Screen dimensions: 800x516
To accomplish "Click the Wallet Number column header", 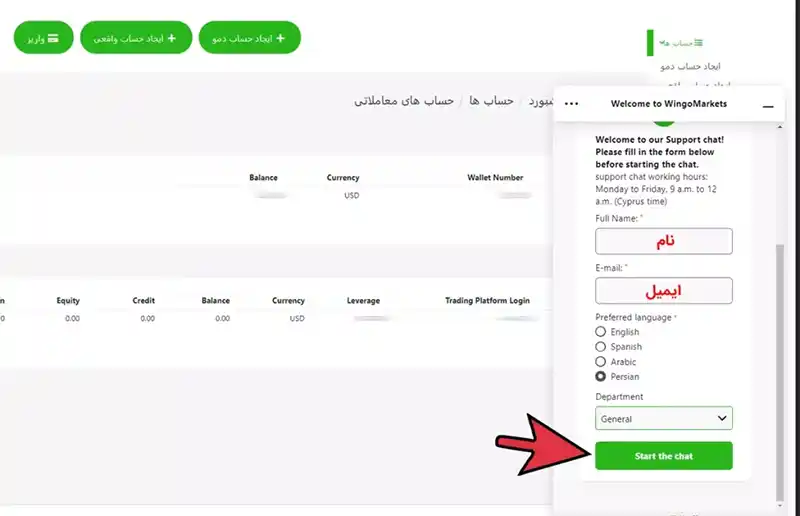I will pos(495,178).
